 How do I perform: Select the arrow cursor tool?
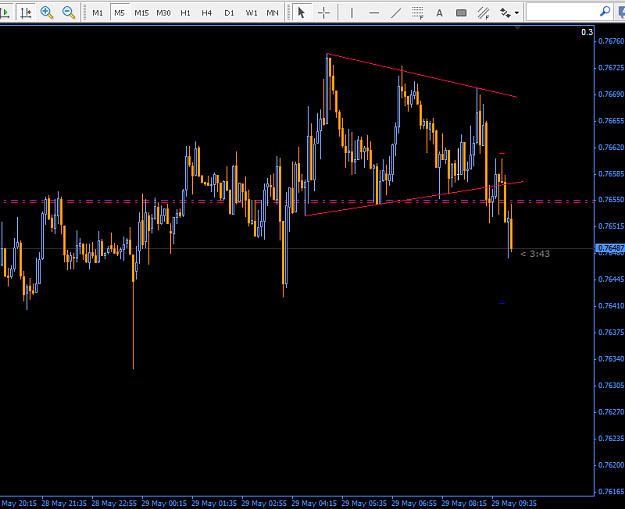click(301, 13)
